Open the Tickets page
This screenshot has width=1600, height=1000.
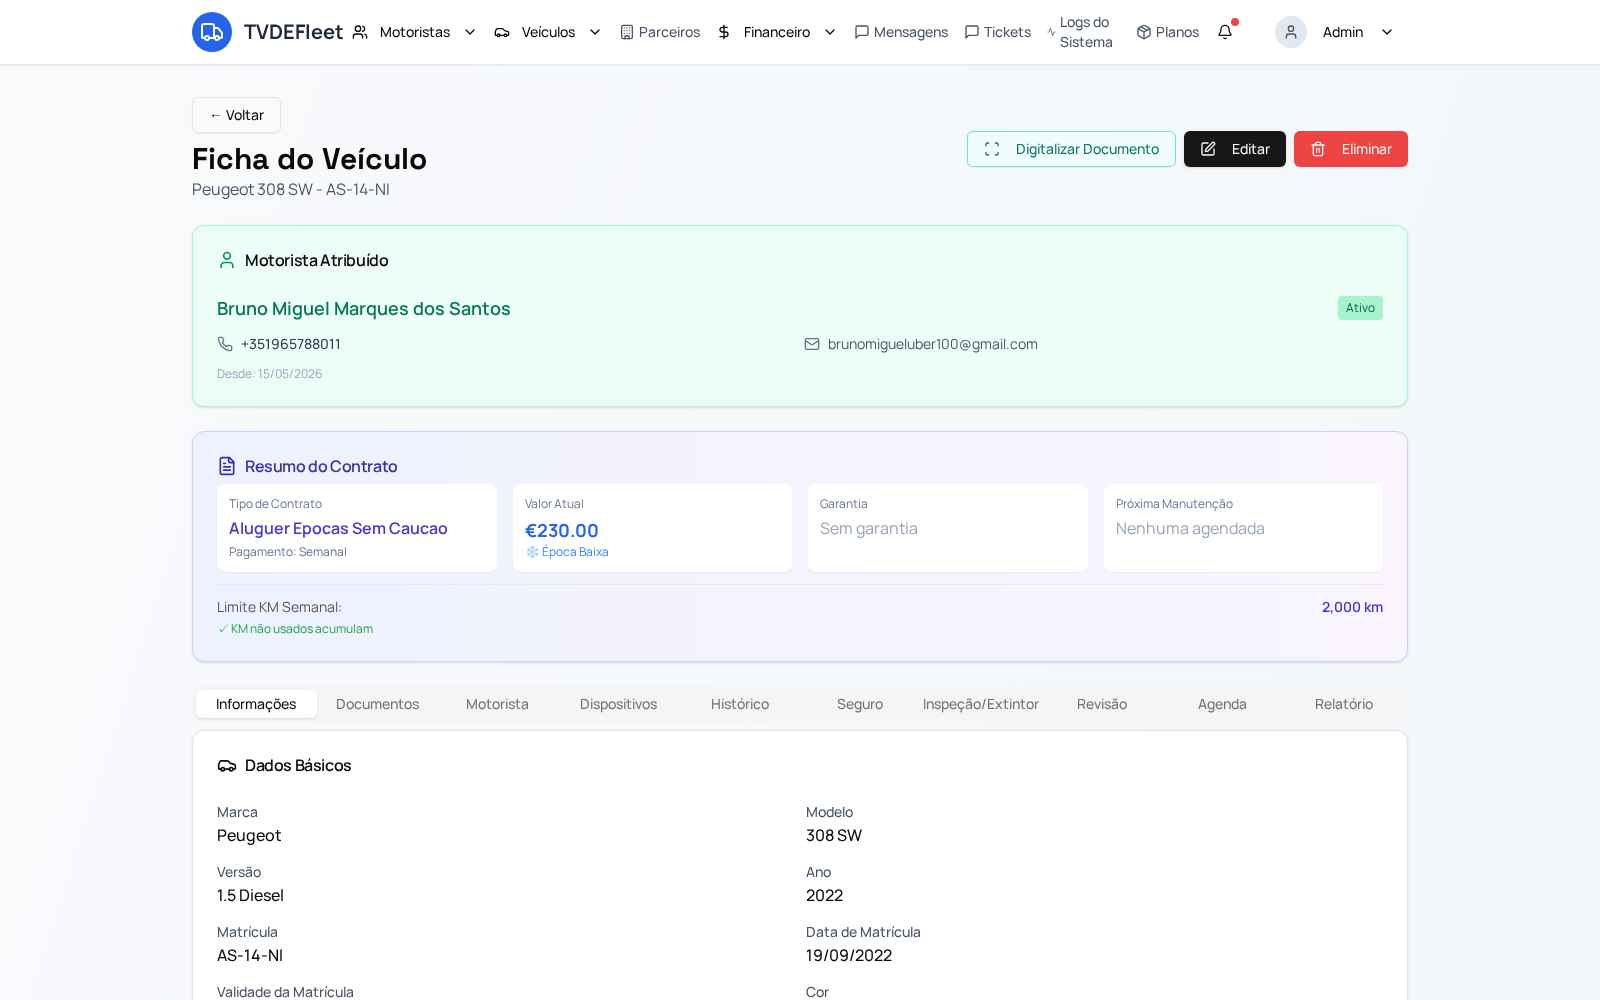coord(997,32)
